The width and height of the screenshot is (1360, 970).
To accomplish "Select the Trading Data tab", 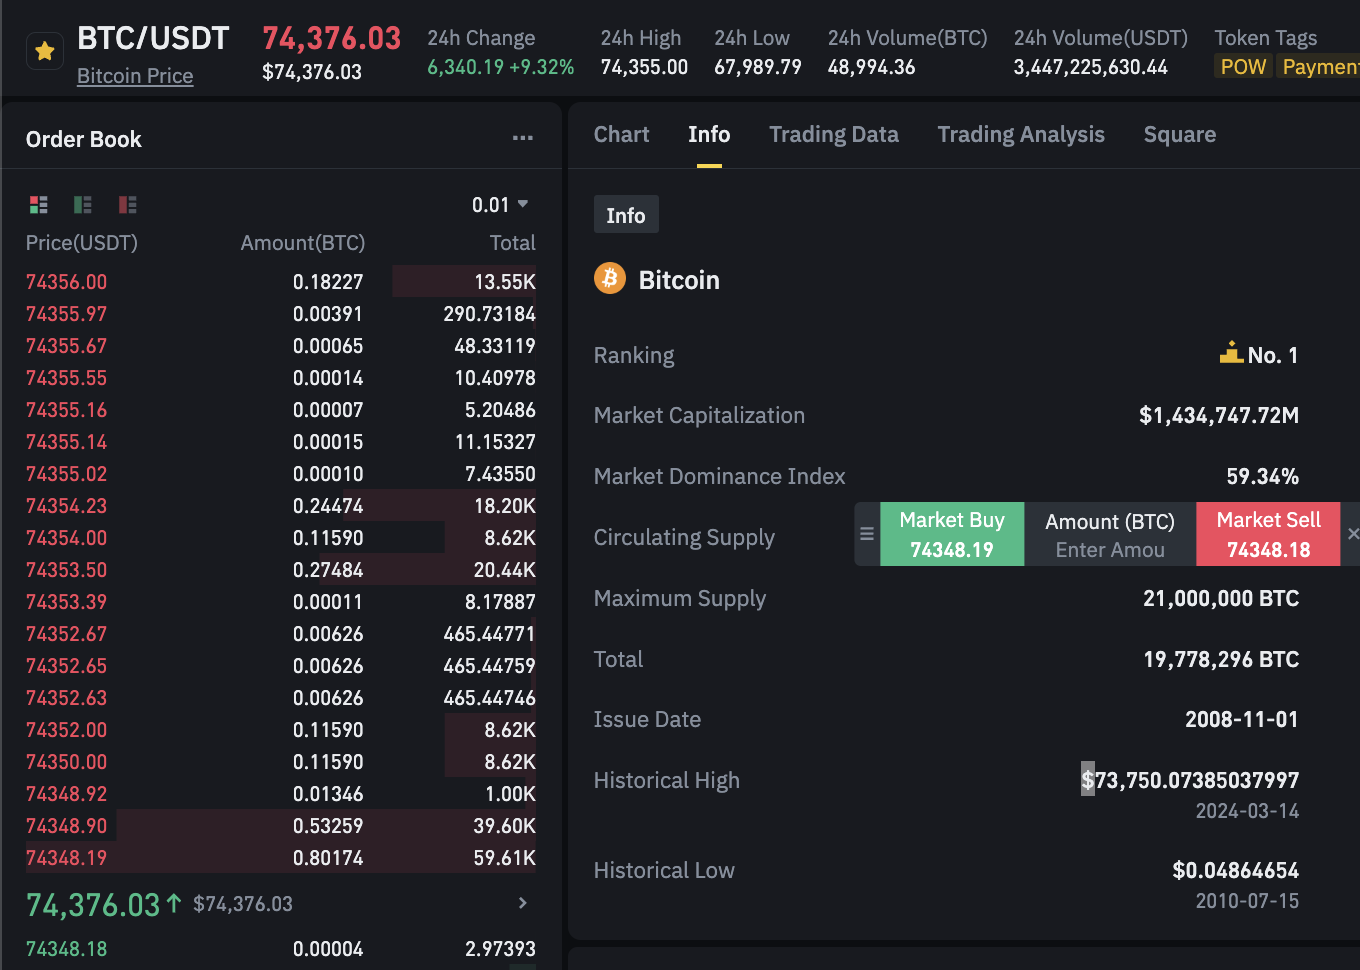I will (834, 134).
